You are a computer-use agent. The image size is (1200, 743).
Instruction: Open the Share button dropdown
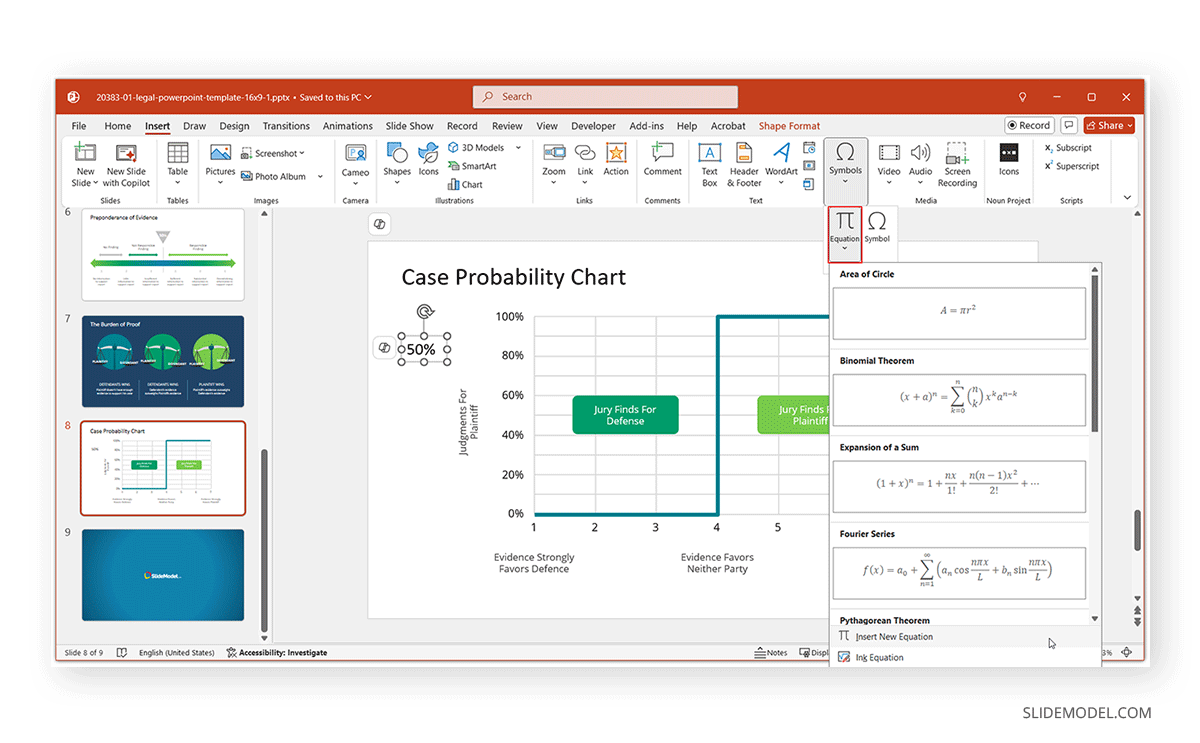[x=1130, y=126]
